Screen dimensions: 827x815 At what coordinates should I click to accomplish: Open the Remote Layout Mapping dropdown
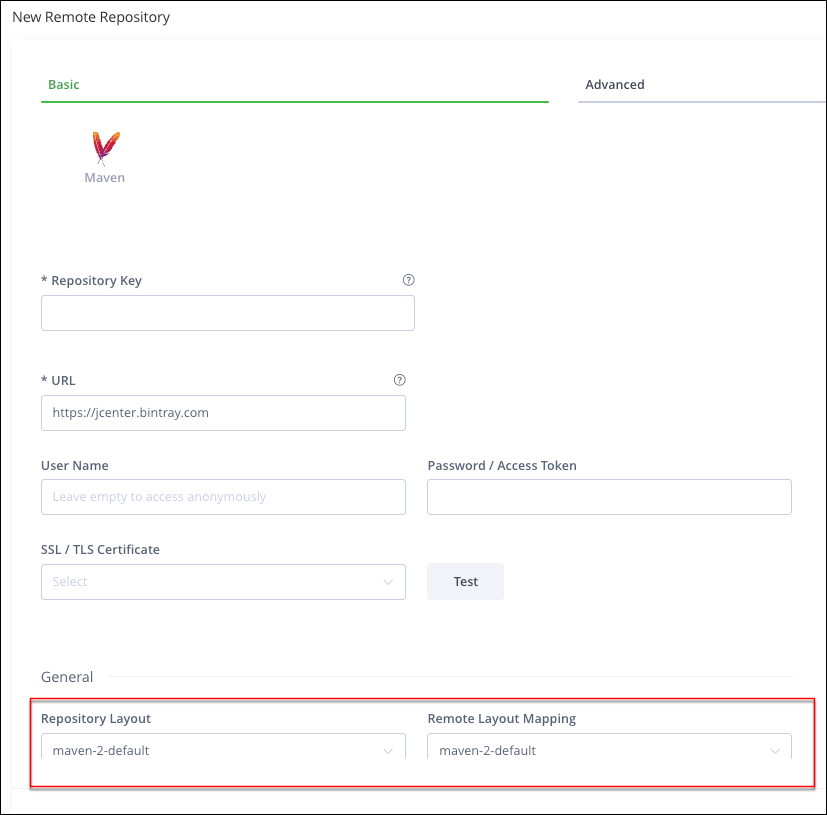pos(609,747)
